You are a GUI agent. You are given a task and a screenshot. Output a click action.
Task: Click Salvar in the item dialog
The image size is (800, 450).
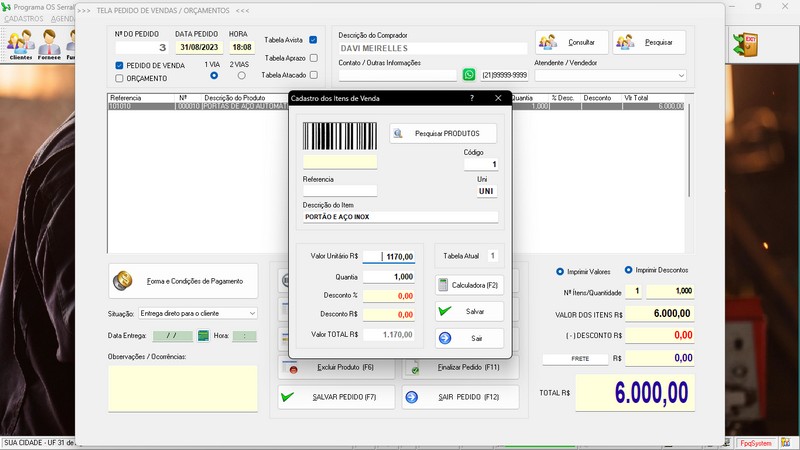[469, 311]
